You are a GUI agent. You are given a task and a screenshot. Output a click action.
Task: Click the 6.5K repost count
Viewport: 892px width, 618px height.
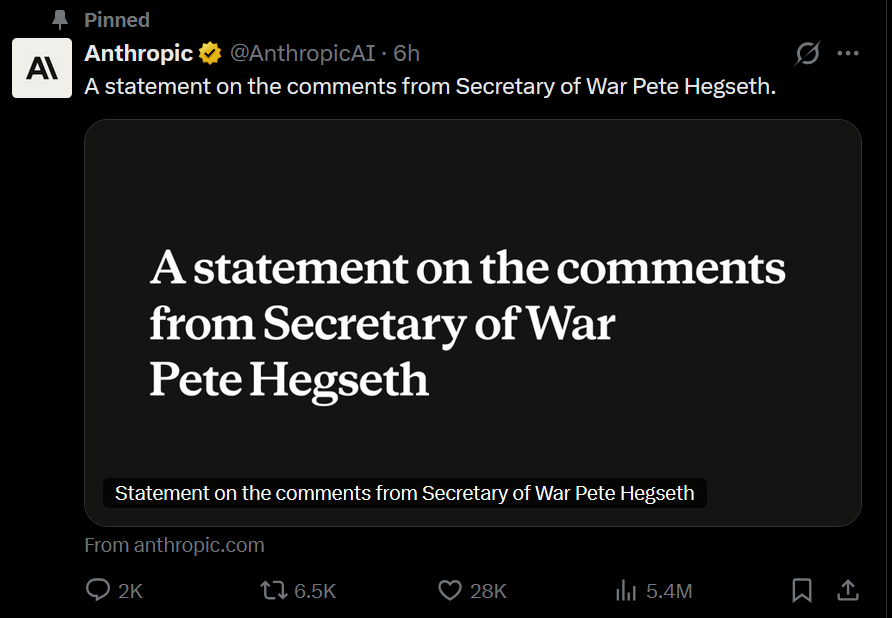[x=315, y=591]
